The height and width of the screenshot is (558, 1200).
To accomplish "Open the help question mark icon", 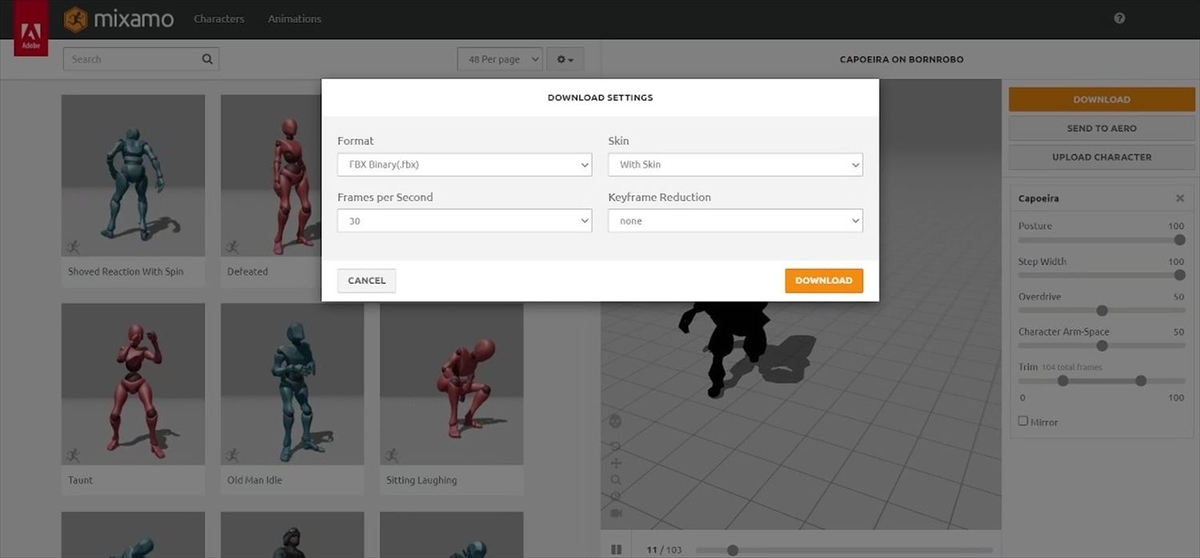I will (1119, 19).
